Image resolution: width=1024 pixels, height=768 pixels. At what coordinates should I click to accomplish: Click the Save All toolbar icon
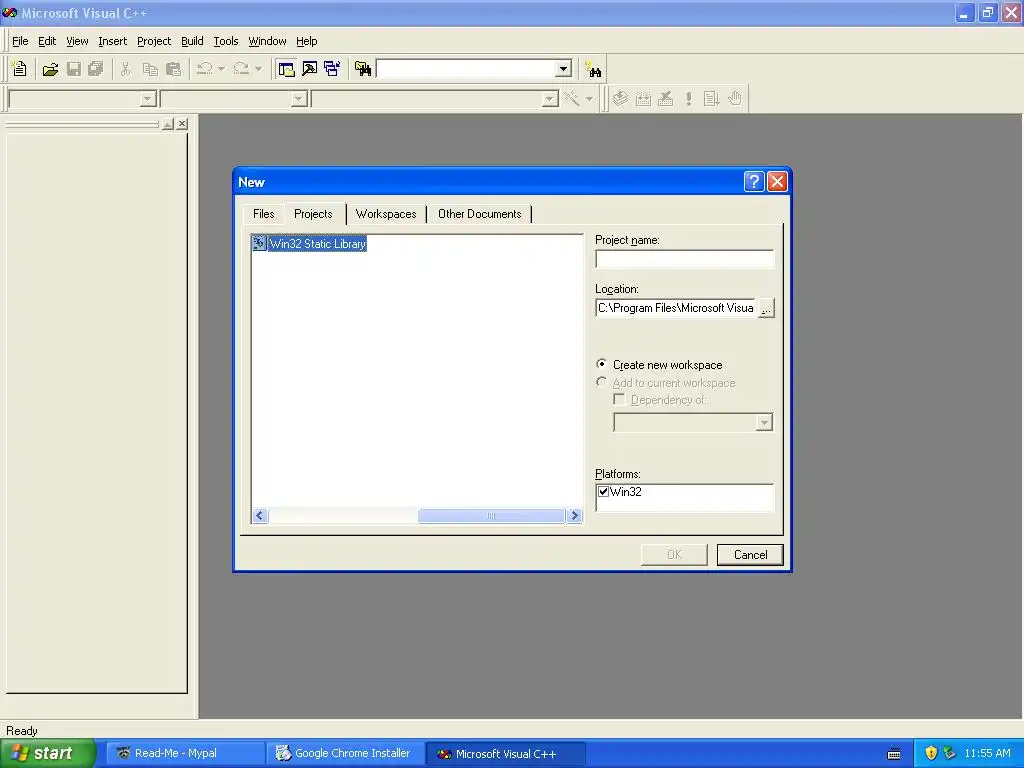point(96,69)
